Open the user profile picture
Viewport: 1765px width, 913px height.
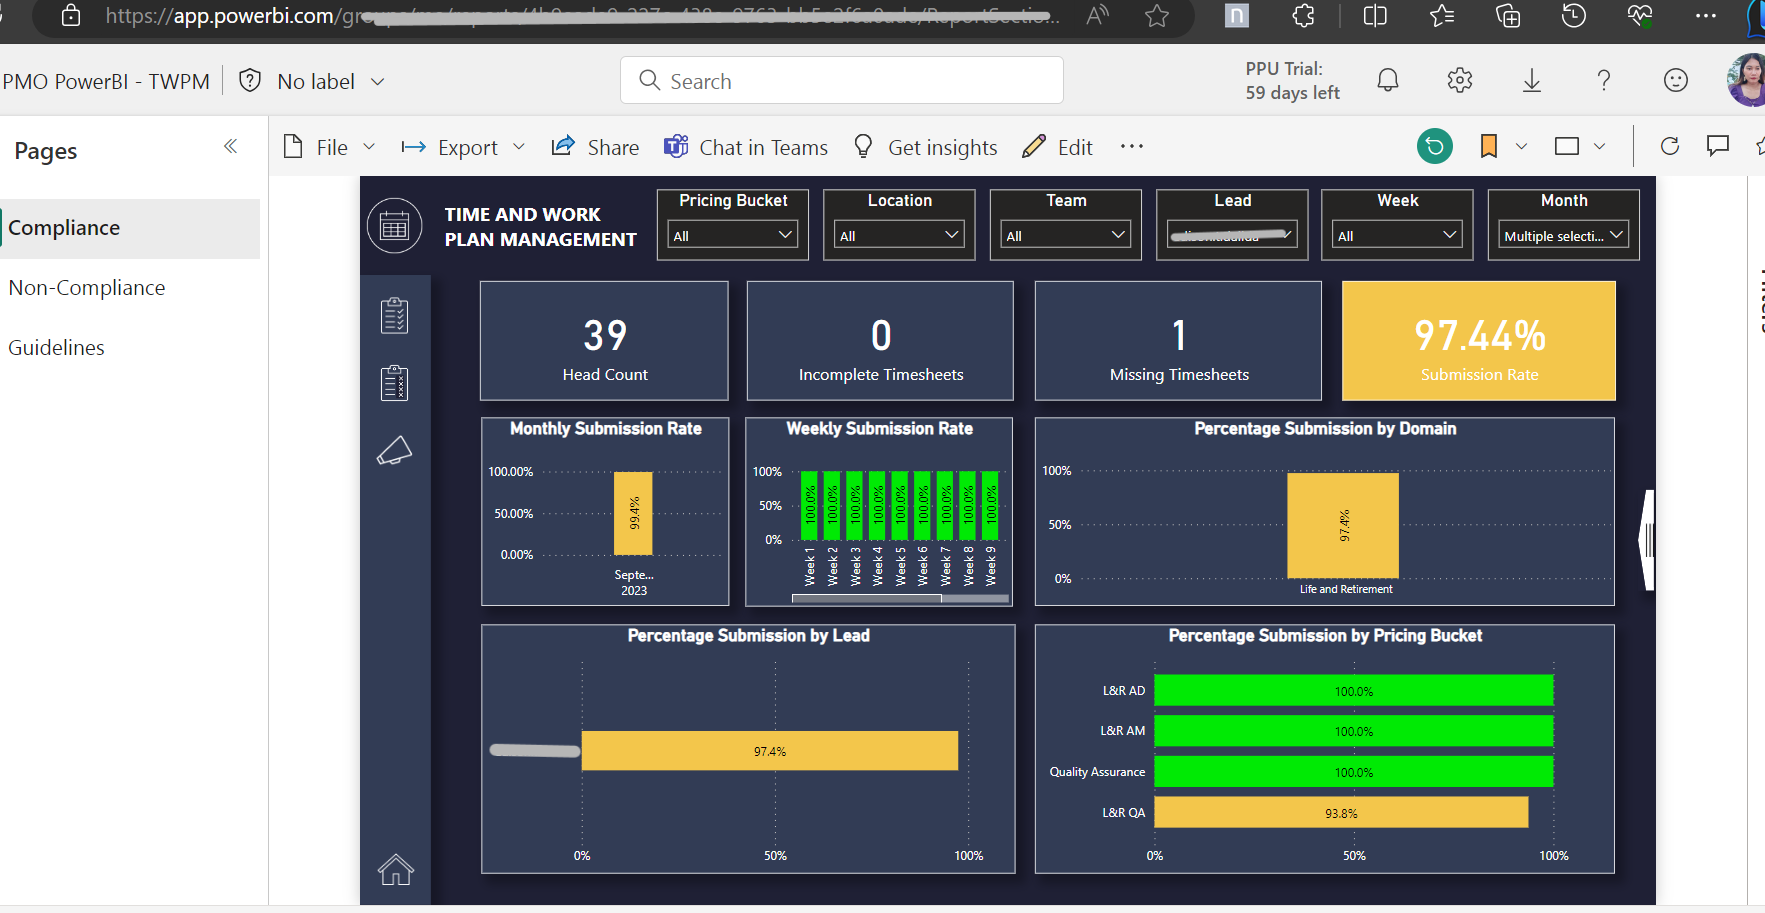point(1747,80)
